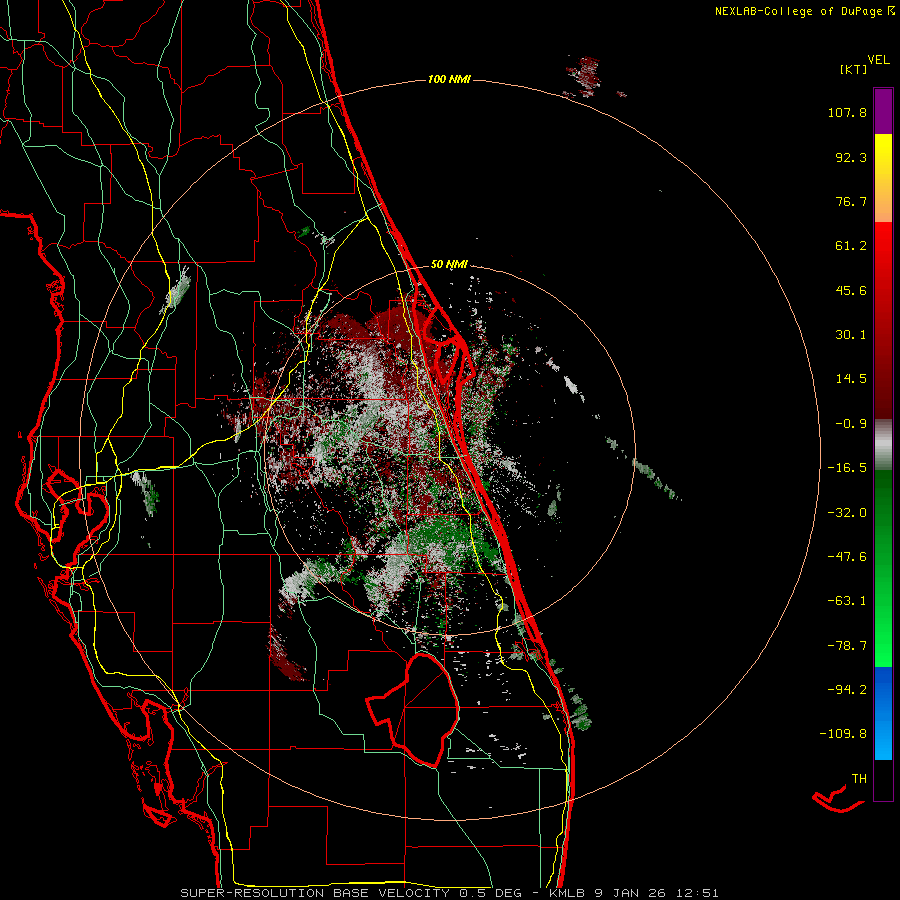This screenshot has width=900, height=900.
Task: Click the TH threshold label
Action: 859,779
